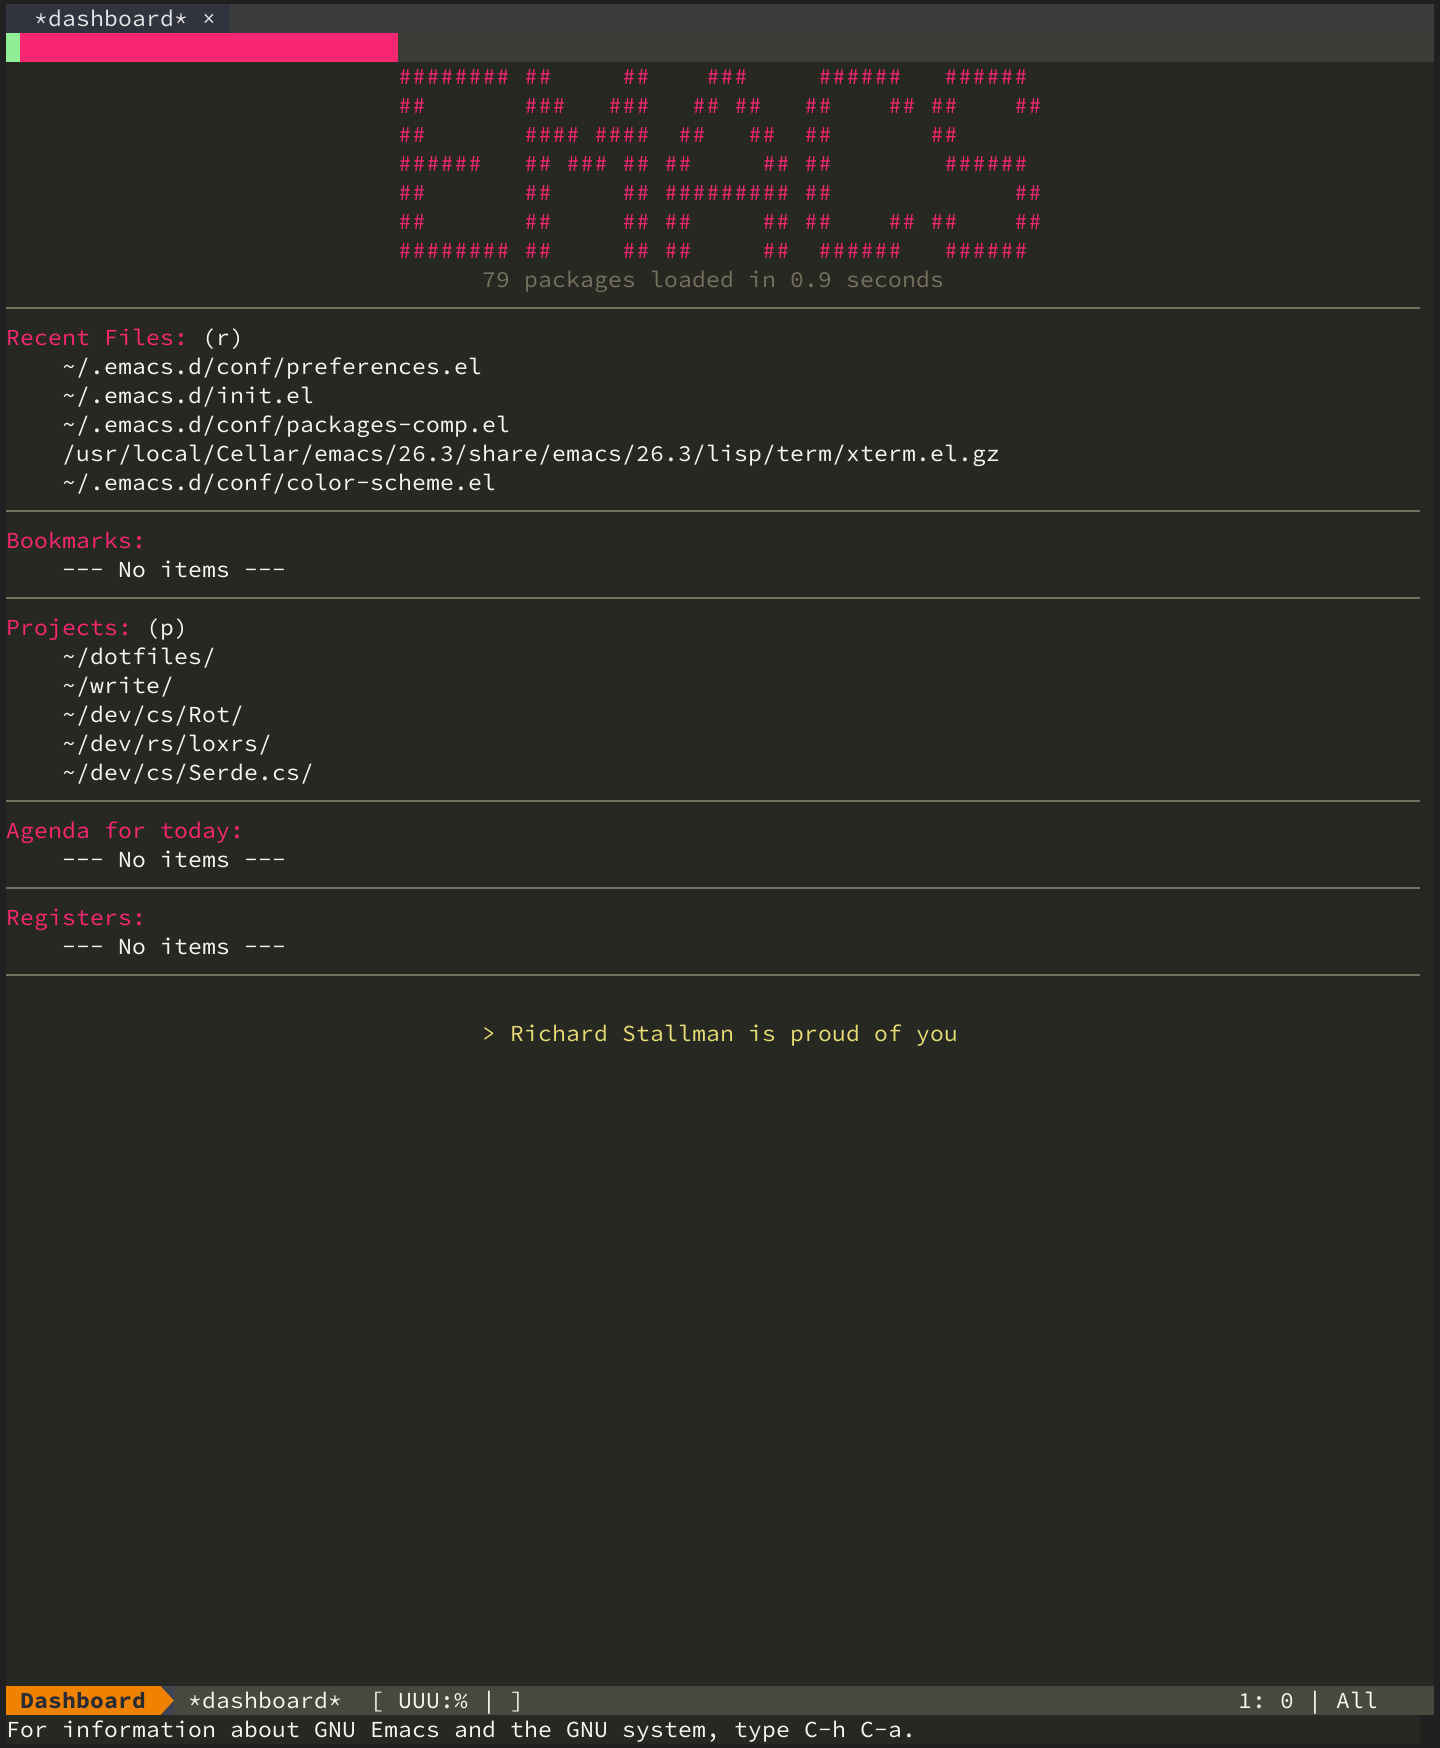Click the UUU:% status in modeline
1440x1748 pixels.
(433, 1701)
